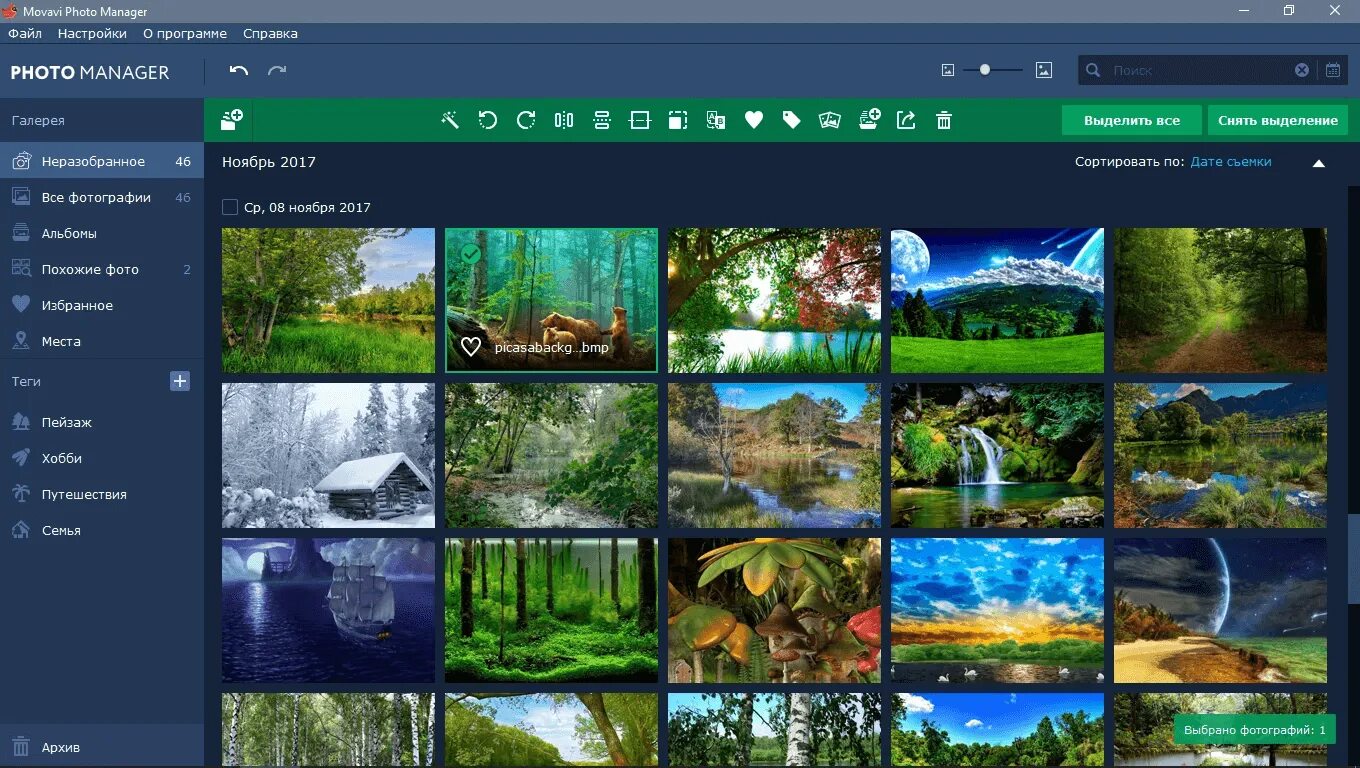
Task: Toggle ascending sort order arrow
Action: tap(1318, 163)
